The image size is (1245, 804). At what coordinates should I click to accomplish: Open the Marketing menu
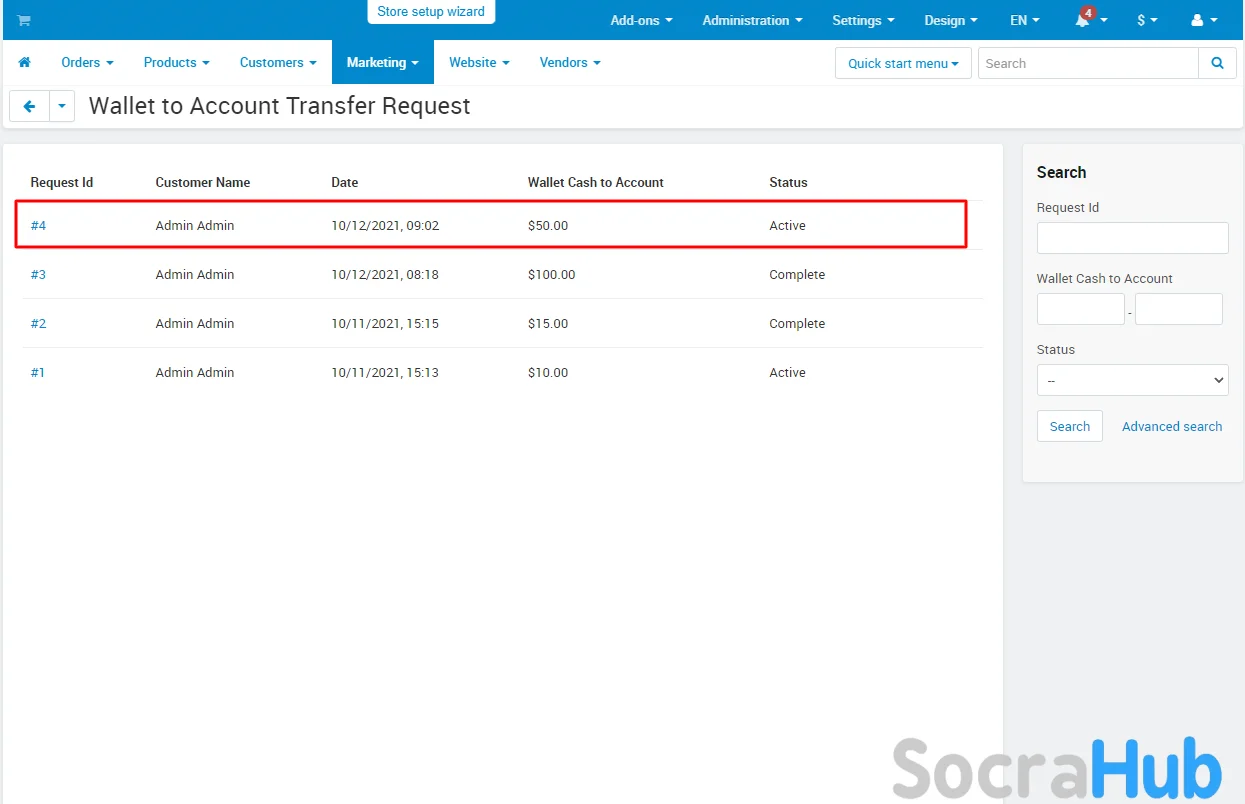point(382,62)
